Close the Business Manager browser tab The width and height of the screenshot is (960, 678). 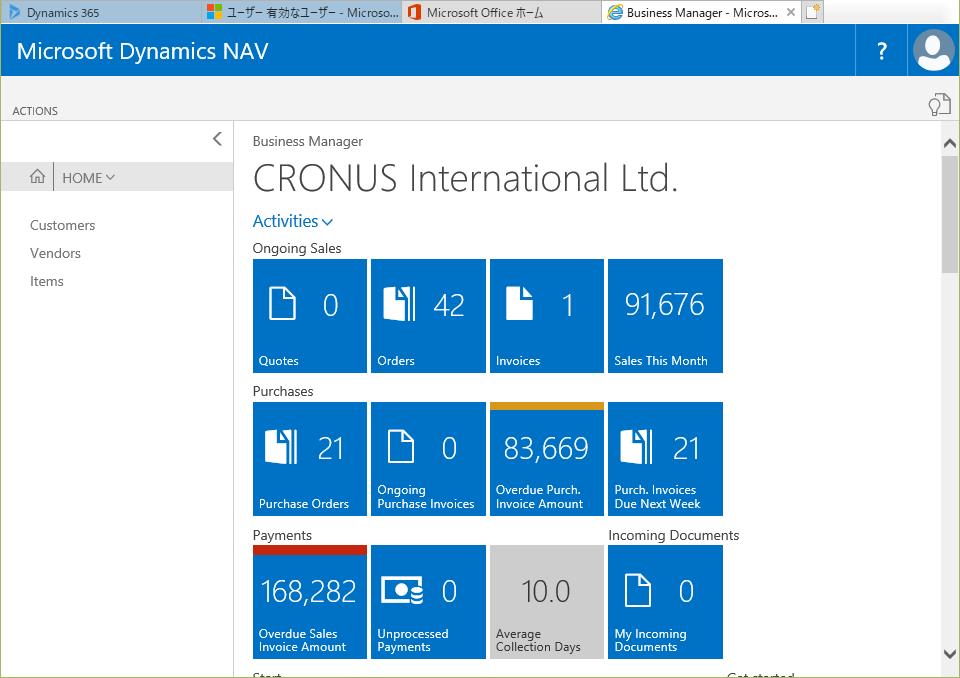click(791, 12)
